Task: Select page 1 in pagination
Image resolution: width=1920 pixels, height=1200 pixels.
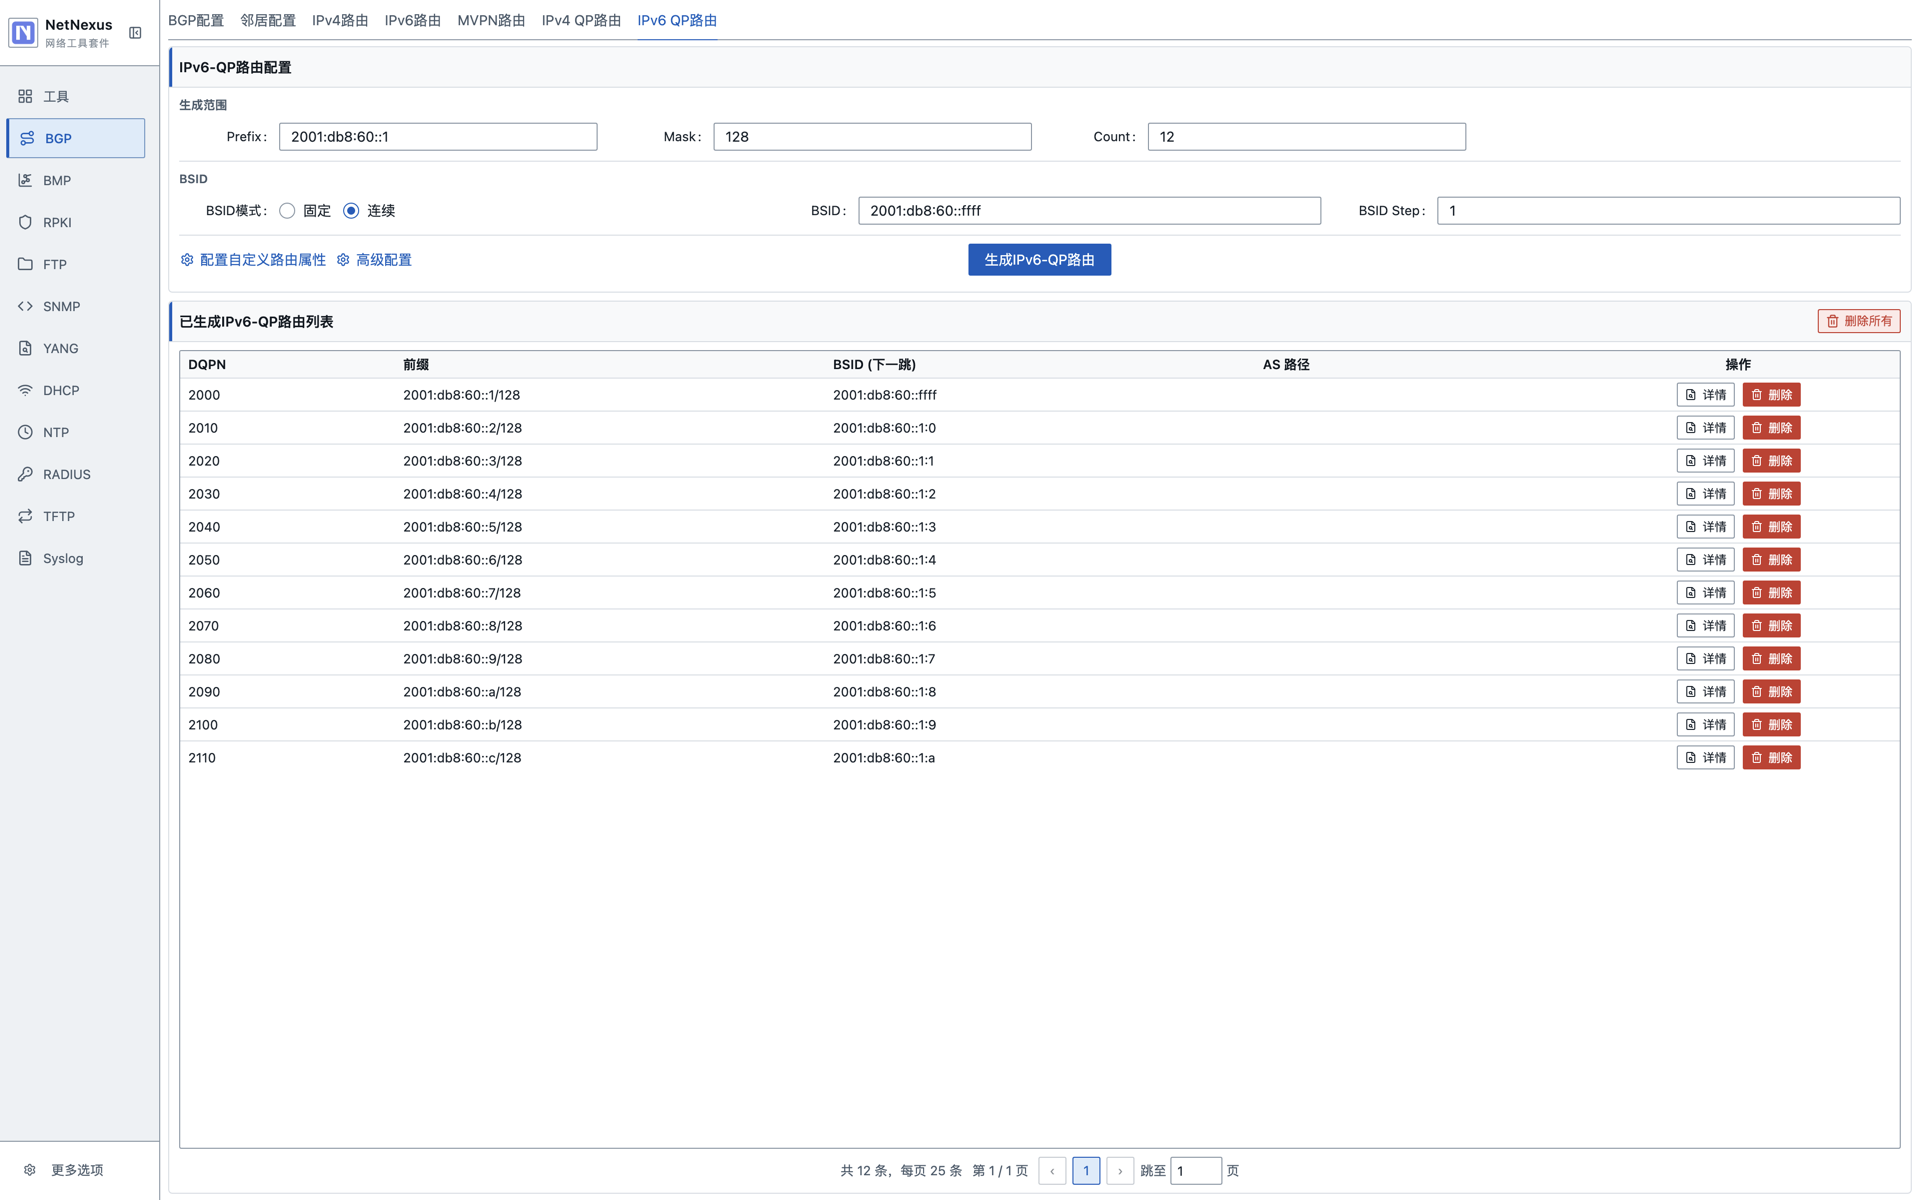Action: (x=1086, y=1171)
